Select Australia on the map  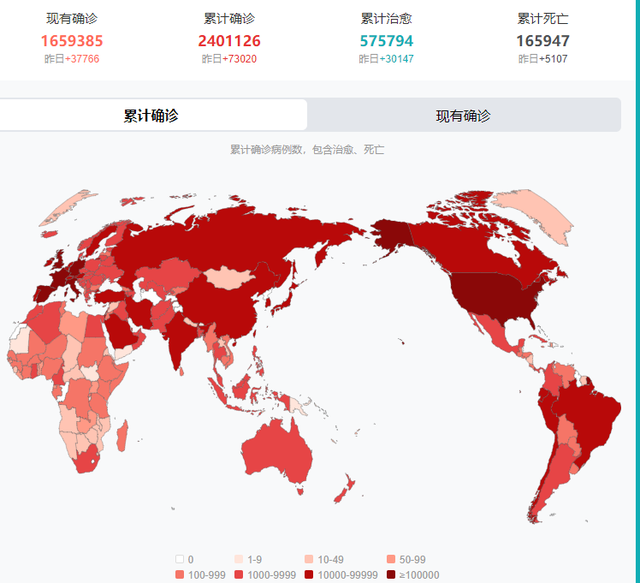click(x=278, y=453)
